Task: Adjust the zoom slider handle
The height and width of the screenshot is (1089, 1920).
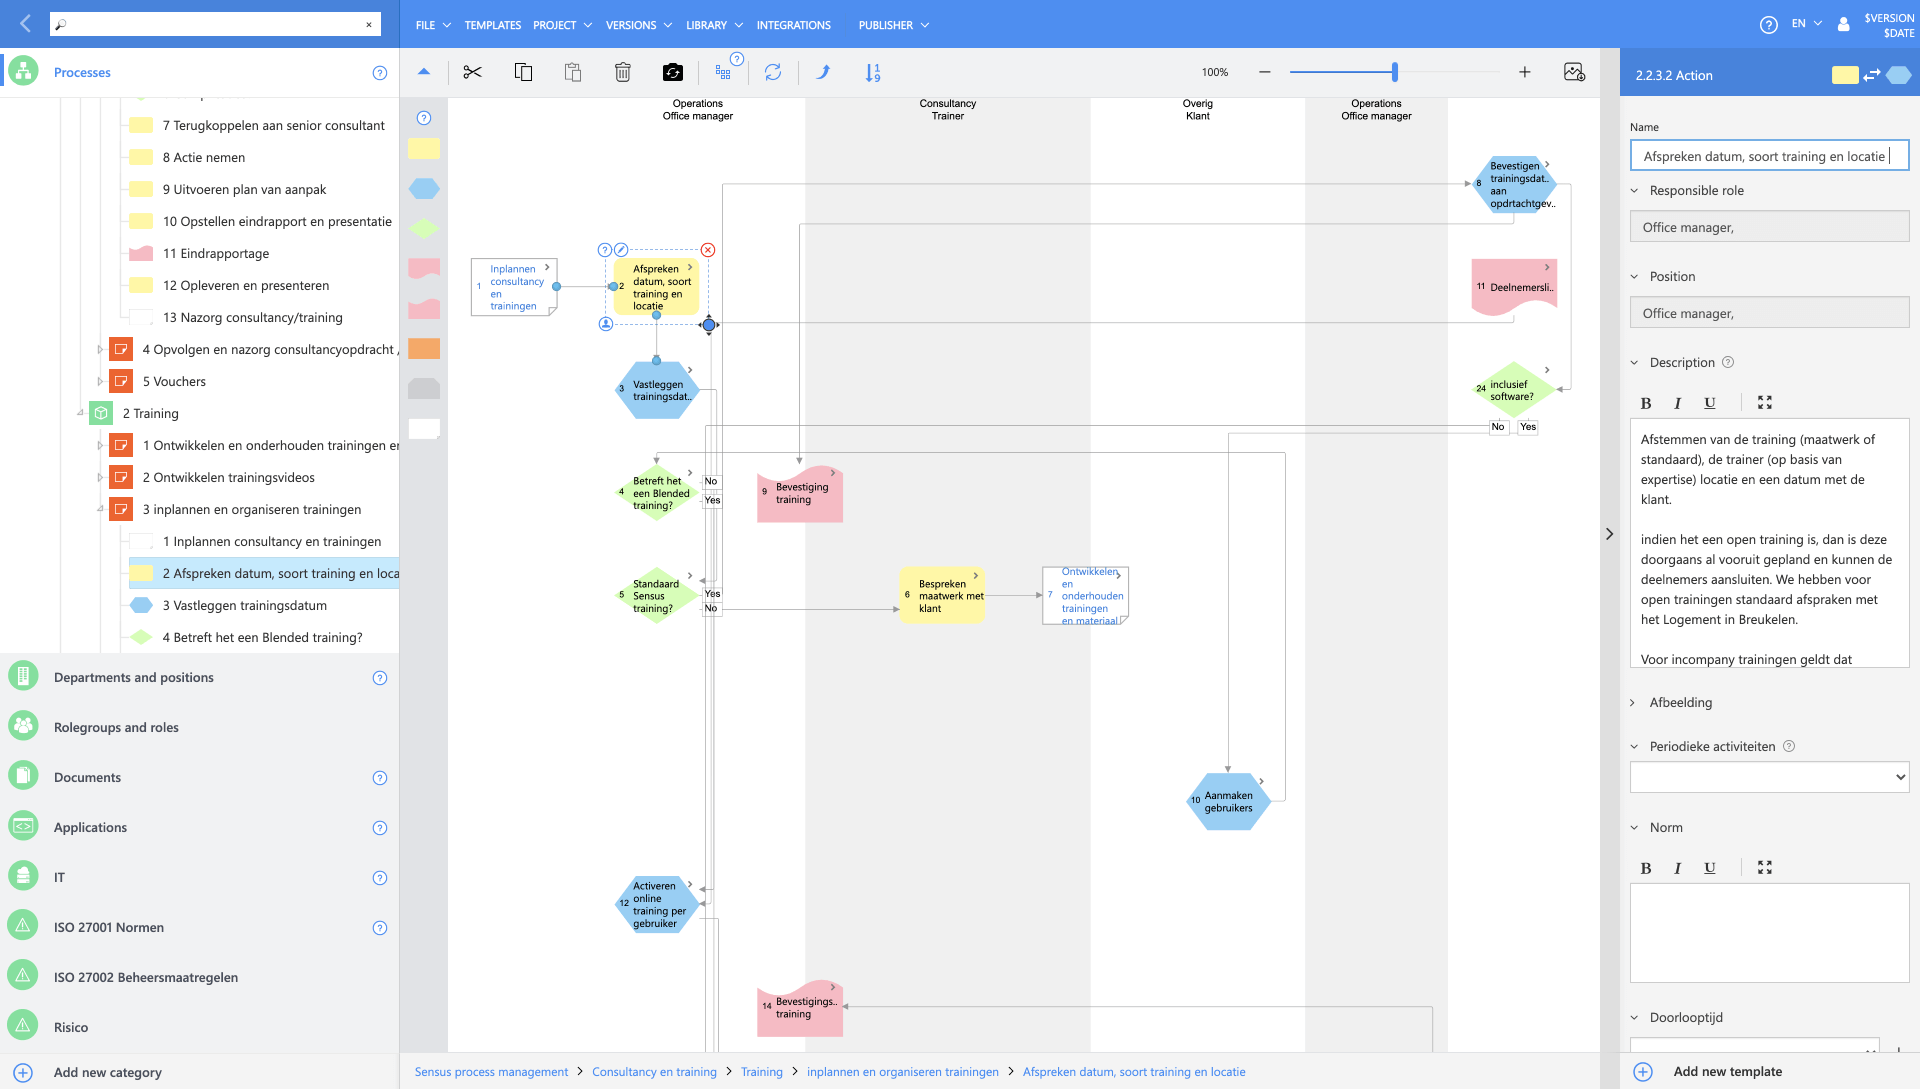Action: [1394, 72]
